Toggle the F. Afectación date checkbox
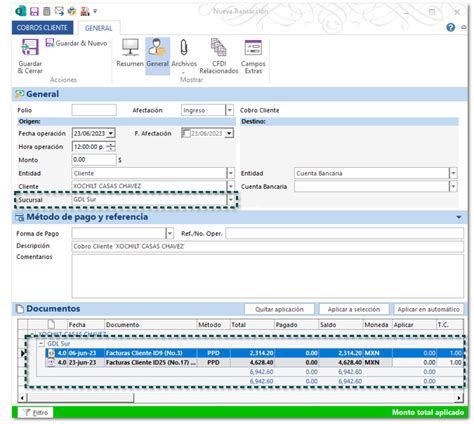This screenshot has height=424, width=474. coord(186,133)
